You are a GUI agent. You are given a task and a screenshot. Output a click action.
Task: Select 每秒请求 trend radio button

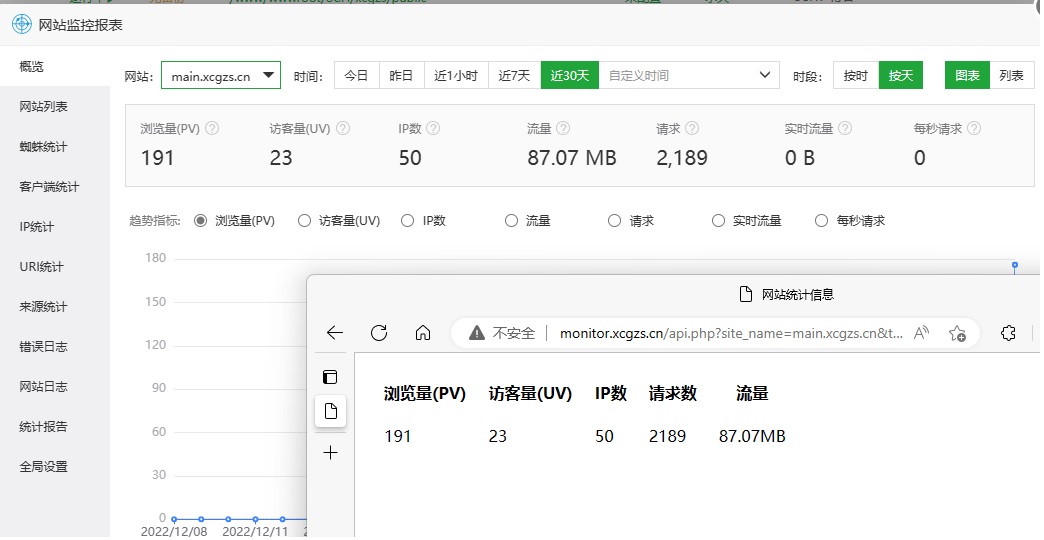tap(822, 220)
